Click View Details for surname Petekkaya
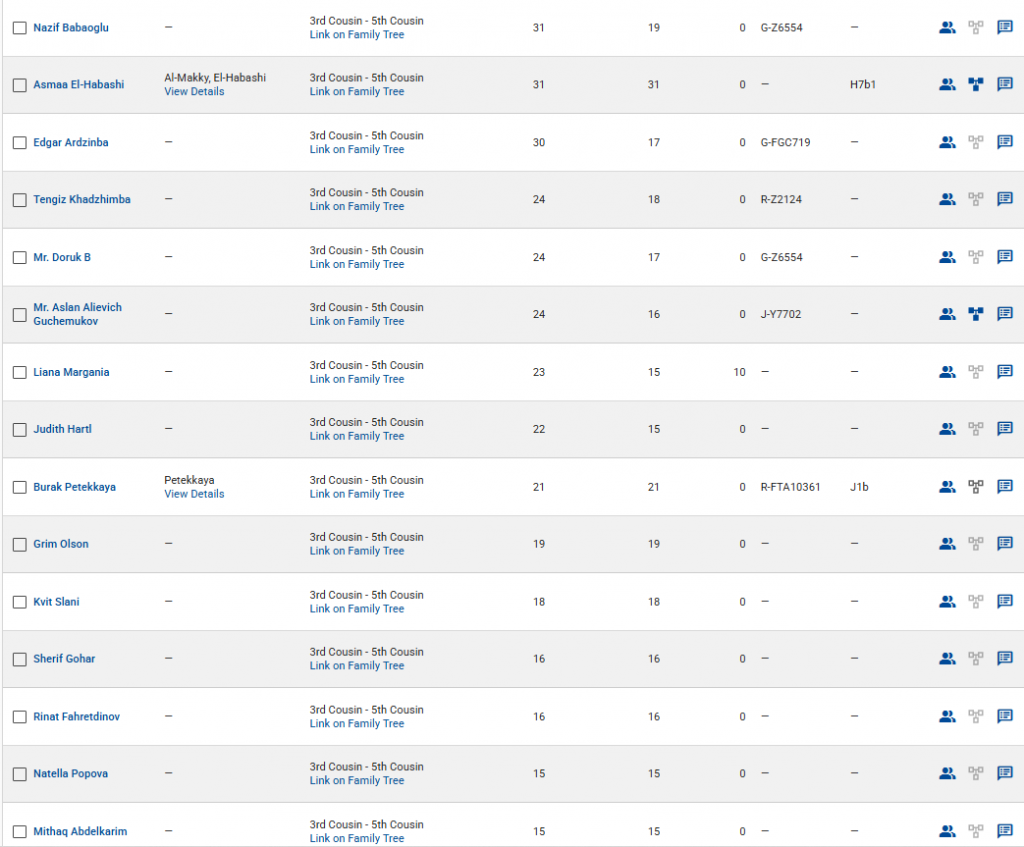 tap(194, 494)
